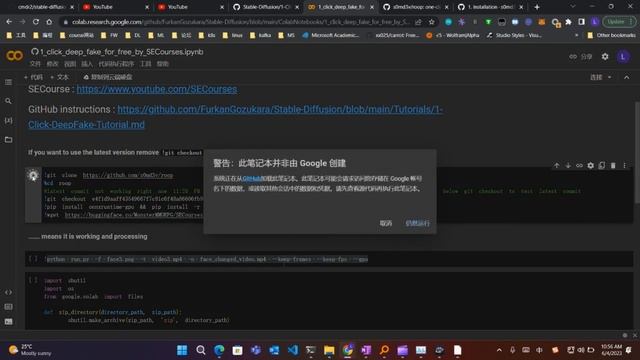Image resolution: width=640 pixels, height=360 pixels.
Task: Open the code snippets icon in left sidebar
Action: [8, 292]
